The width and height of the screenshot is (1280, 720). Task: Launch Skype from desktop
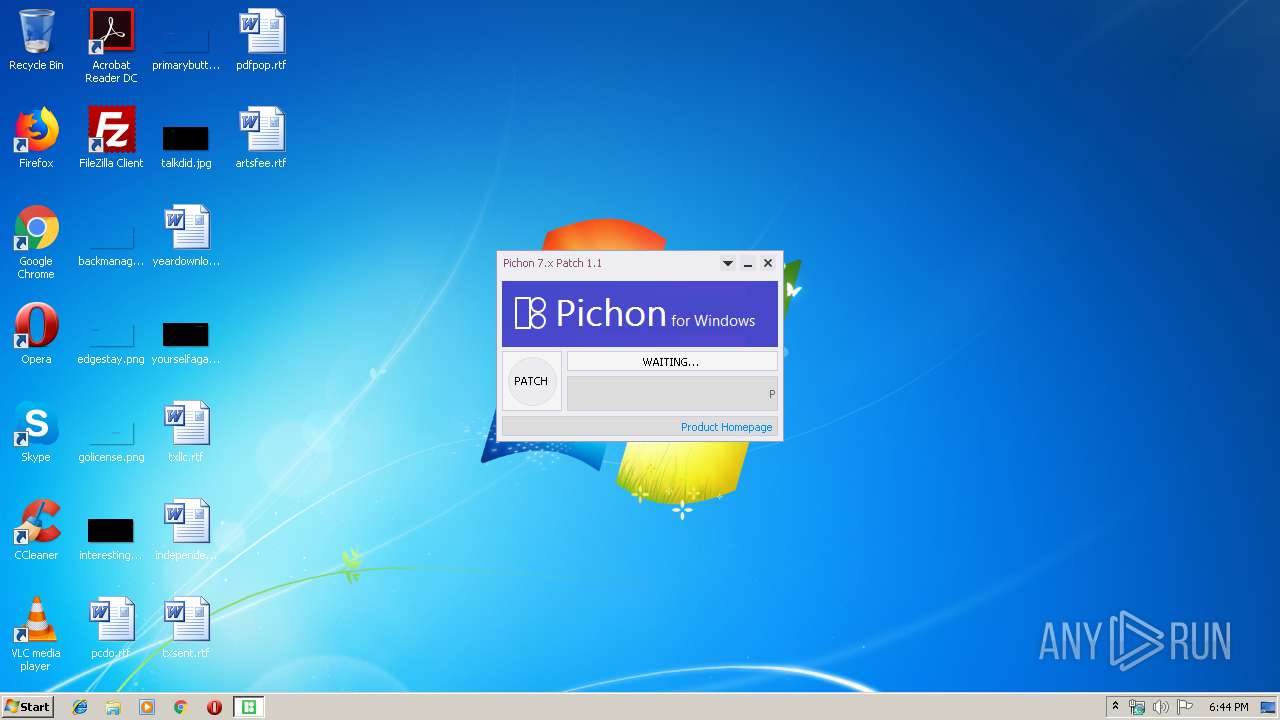pyautogui.click(x=36, y=432)
